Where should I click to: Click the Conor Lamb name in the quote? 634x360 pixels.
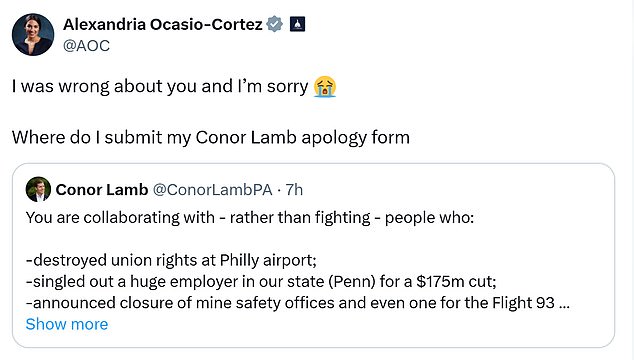coord(102,190)
